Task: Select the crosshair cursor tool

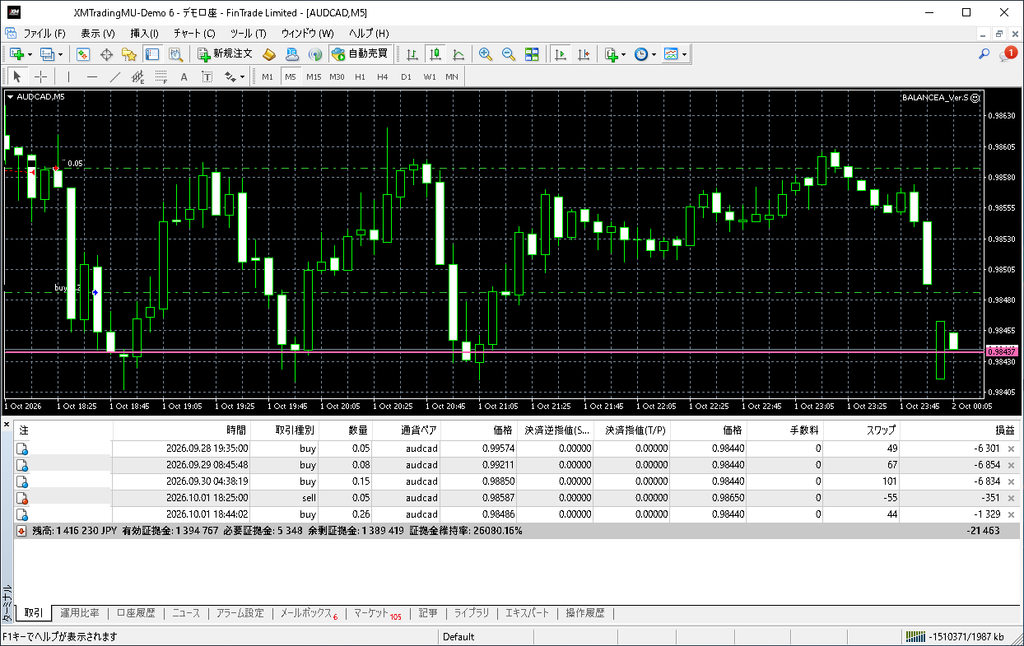Action: pos(40,76)
